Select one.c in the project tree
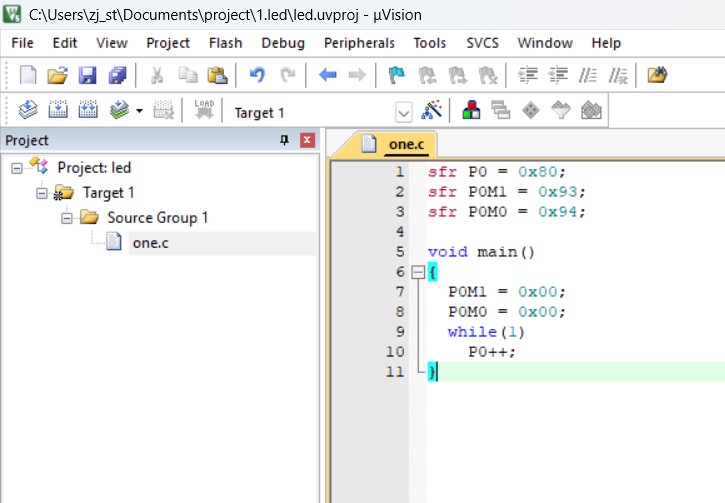The image size is (725, 503). tap(150, 243)
